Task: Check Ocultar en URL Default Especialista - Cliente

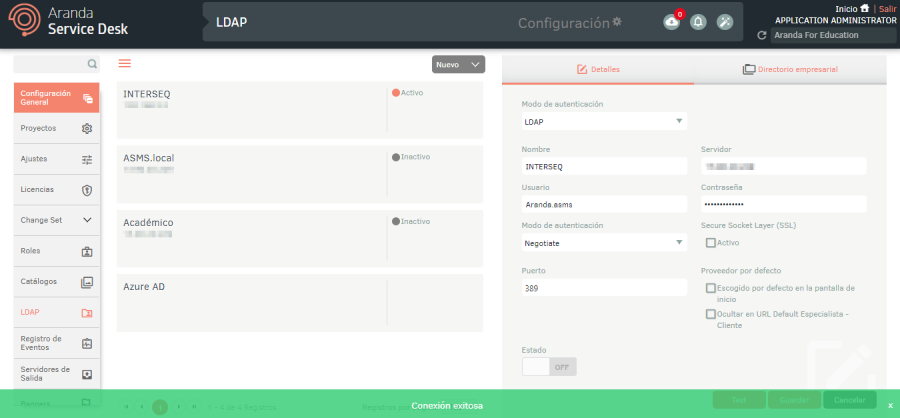Action: click(711, 314)
